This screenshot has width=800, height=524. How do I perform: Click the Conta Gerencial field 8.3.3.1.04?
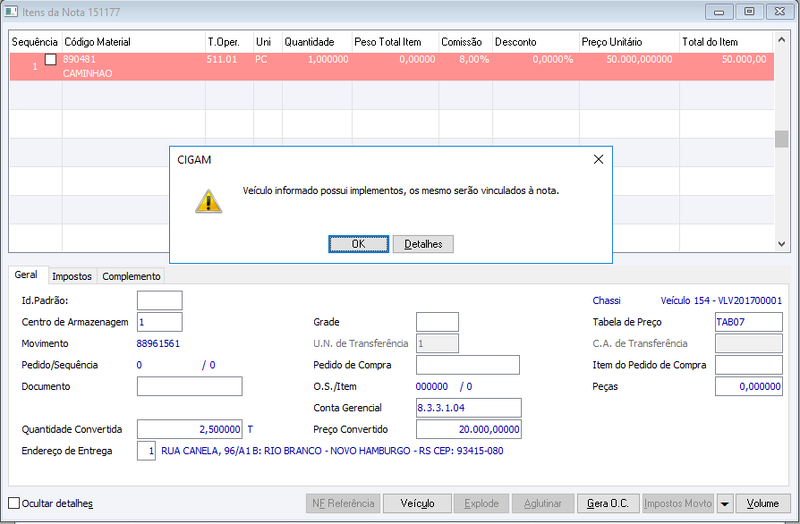click(x=469, y=408)
